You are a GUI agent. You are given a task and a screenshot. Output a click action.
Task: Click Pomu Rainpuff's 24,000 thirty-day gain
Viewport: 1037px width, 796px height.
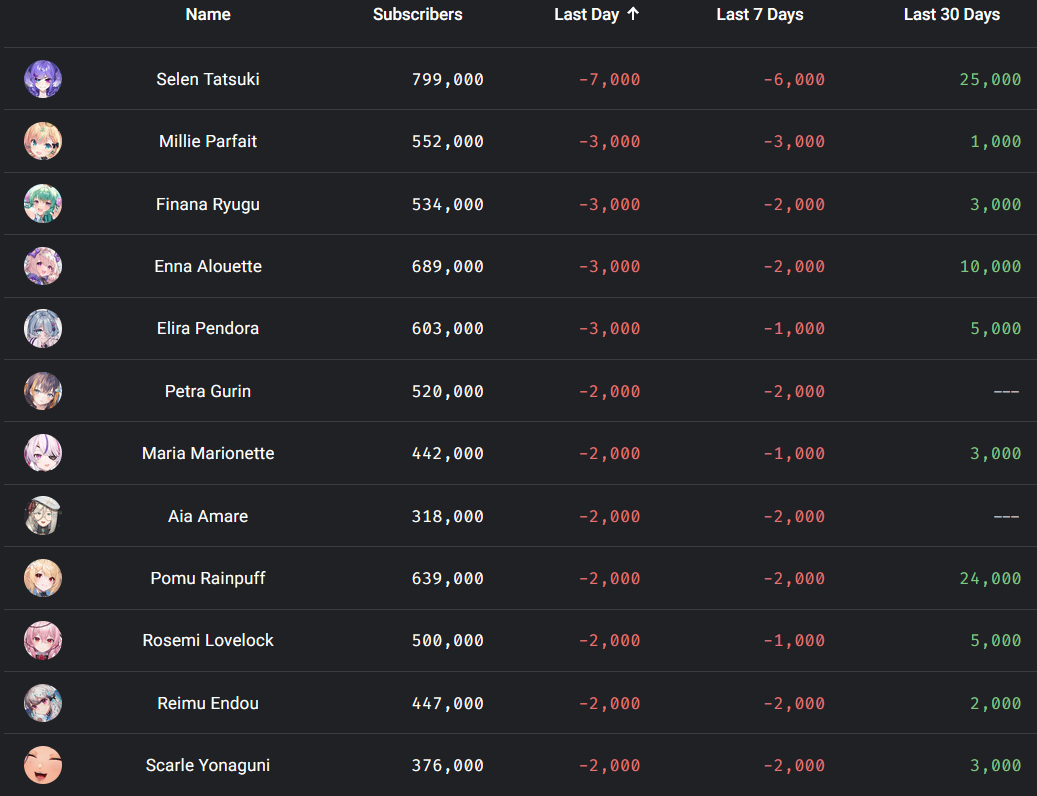pyautogui.click(x=990, y=578)
